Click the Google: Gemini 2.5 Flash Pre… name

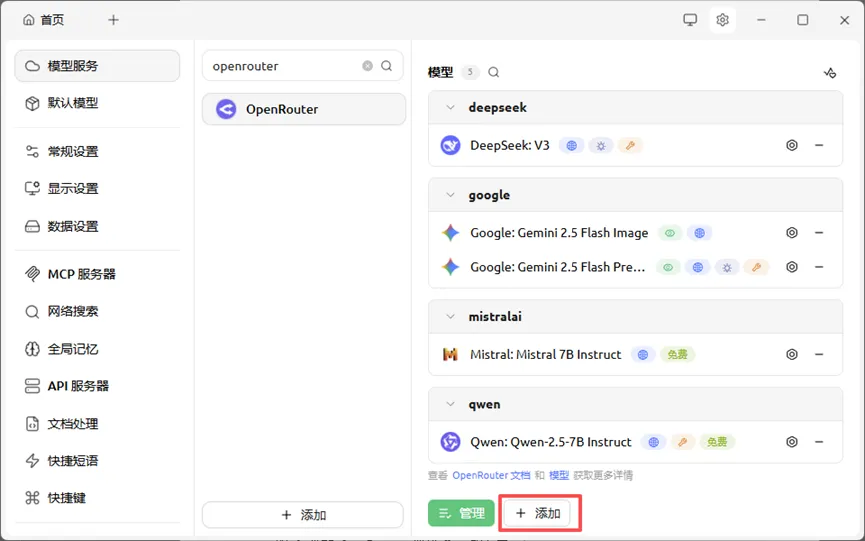pyautogui.click(x=557, y=267)
